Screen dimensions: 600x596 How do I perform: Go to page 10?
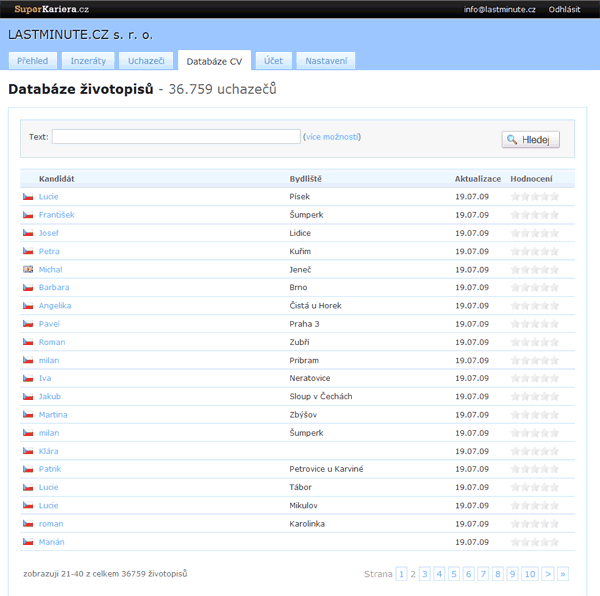click(x=530, y=574)
